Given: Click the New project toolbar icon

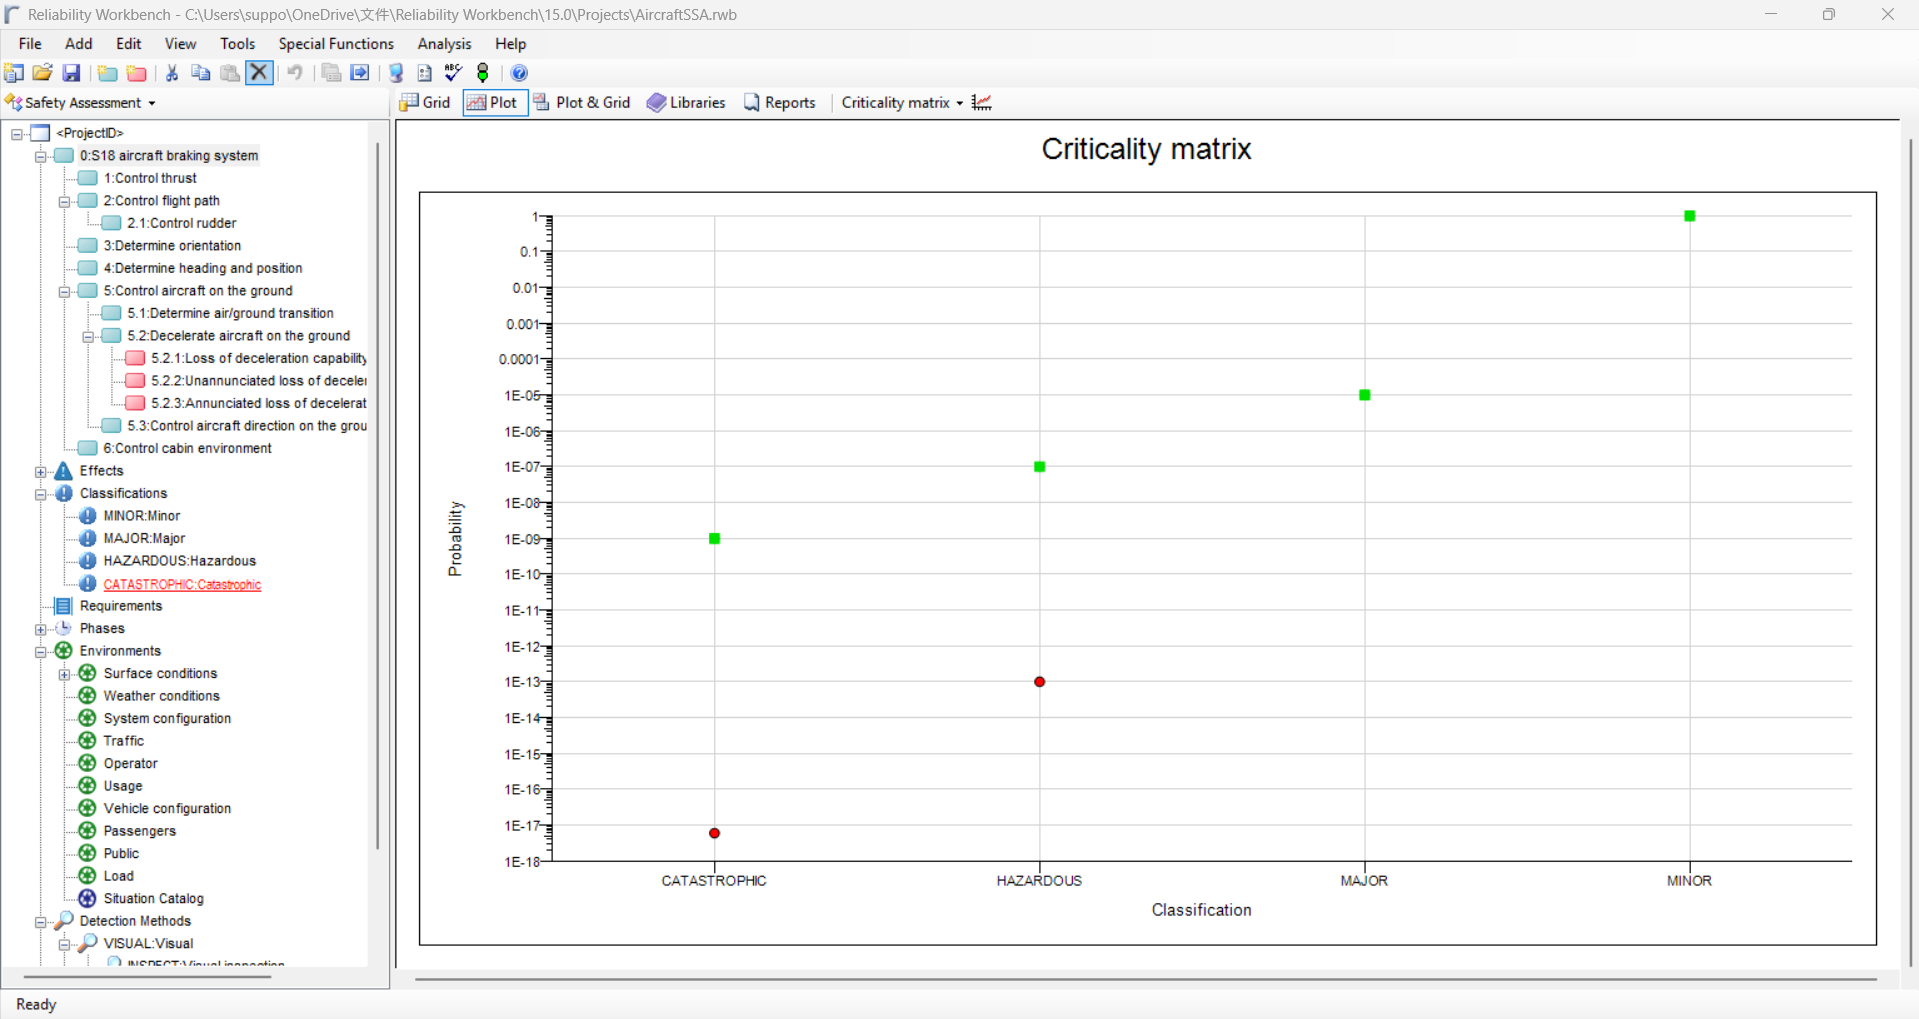Looking at the screenshot, I should pos(14,73).
